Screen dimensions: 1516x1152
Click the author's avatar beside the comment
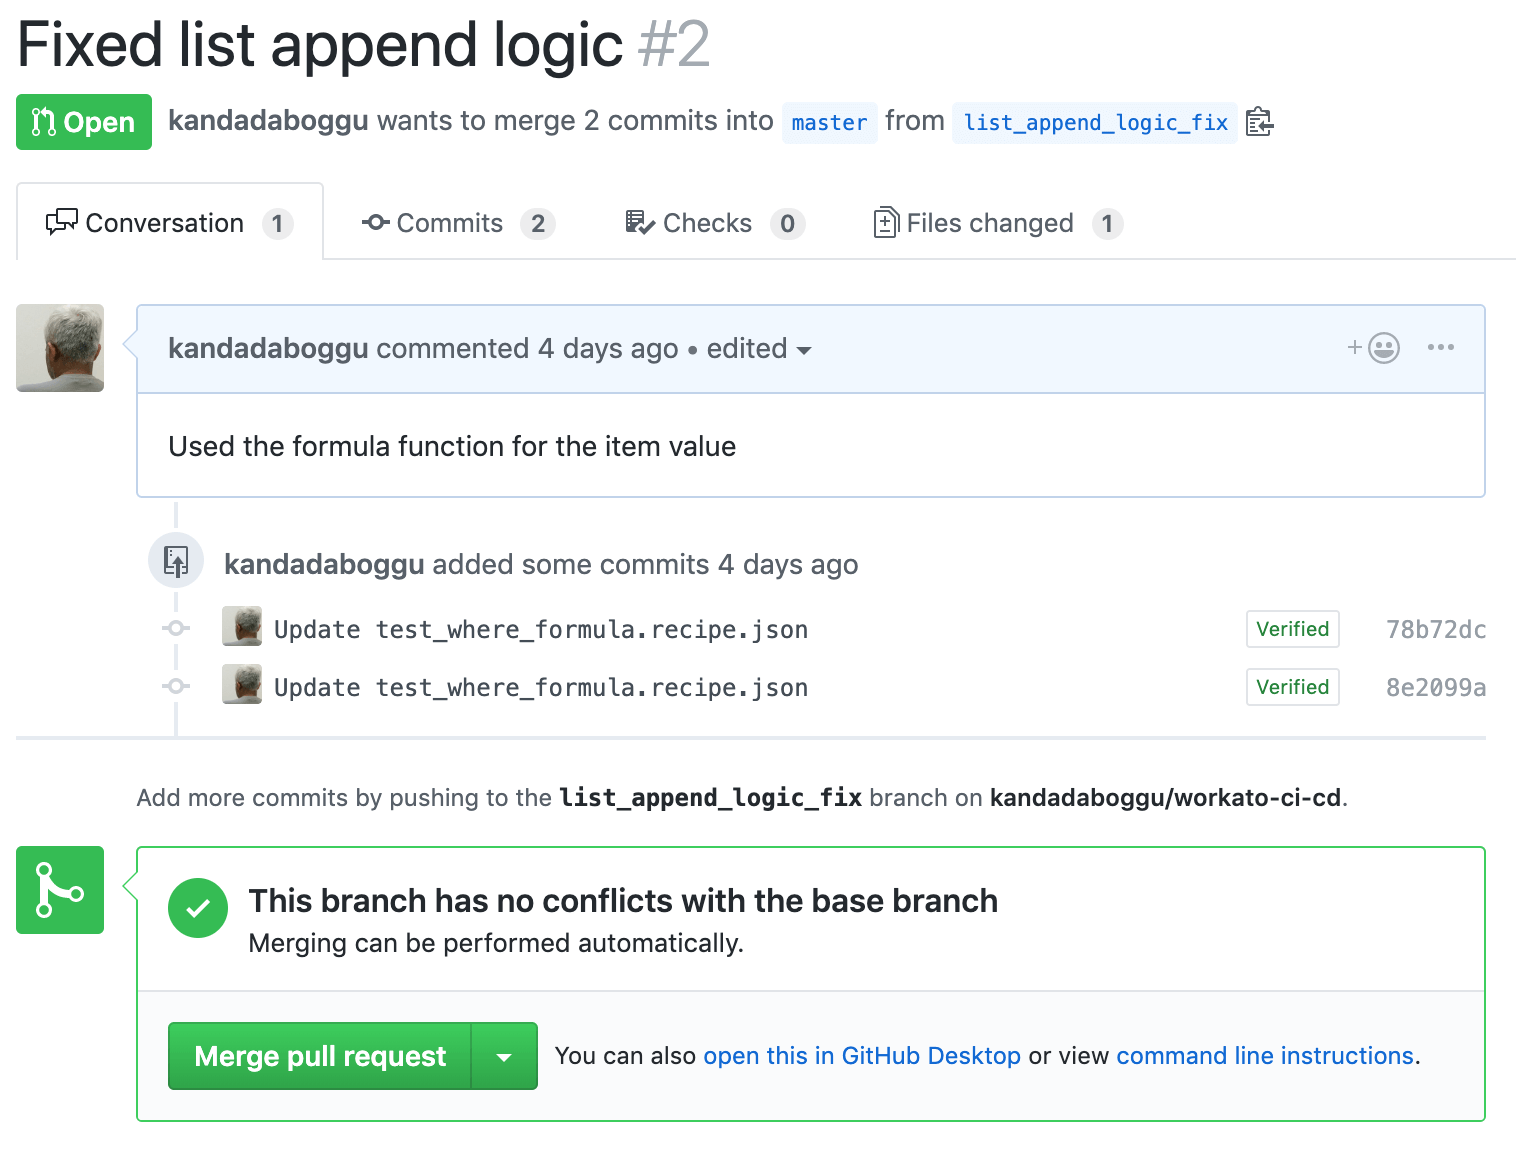tap(60, 348)
